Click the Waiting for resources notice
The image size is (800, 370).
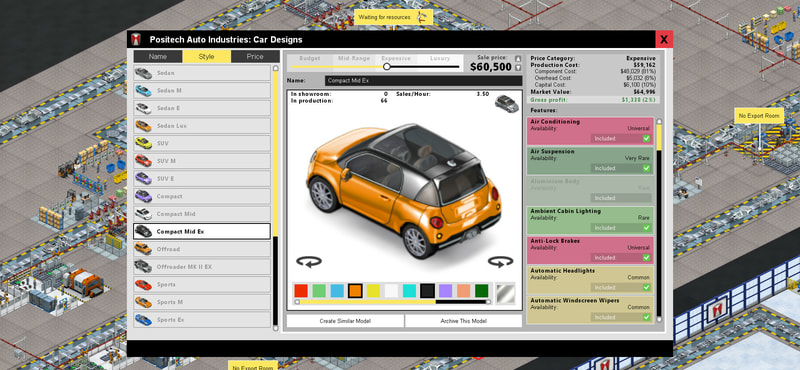coord(393,17)
